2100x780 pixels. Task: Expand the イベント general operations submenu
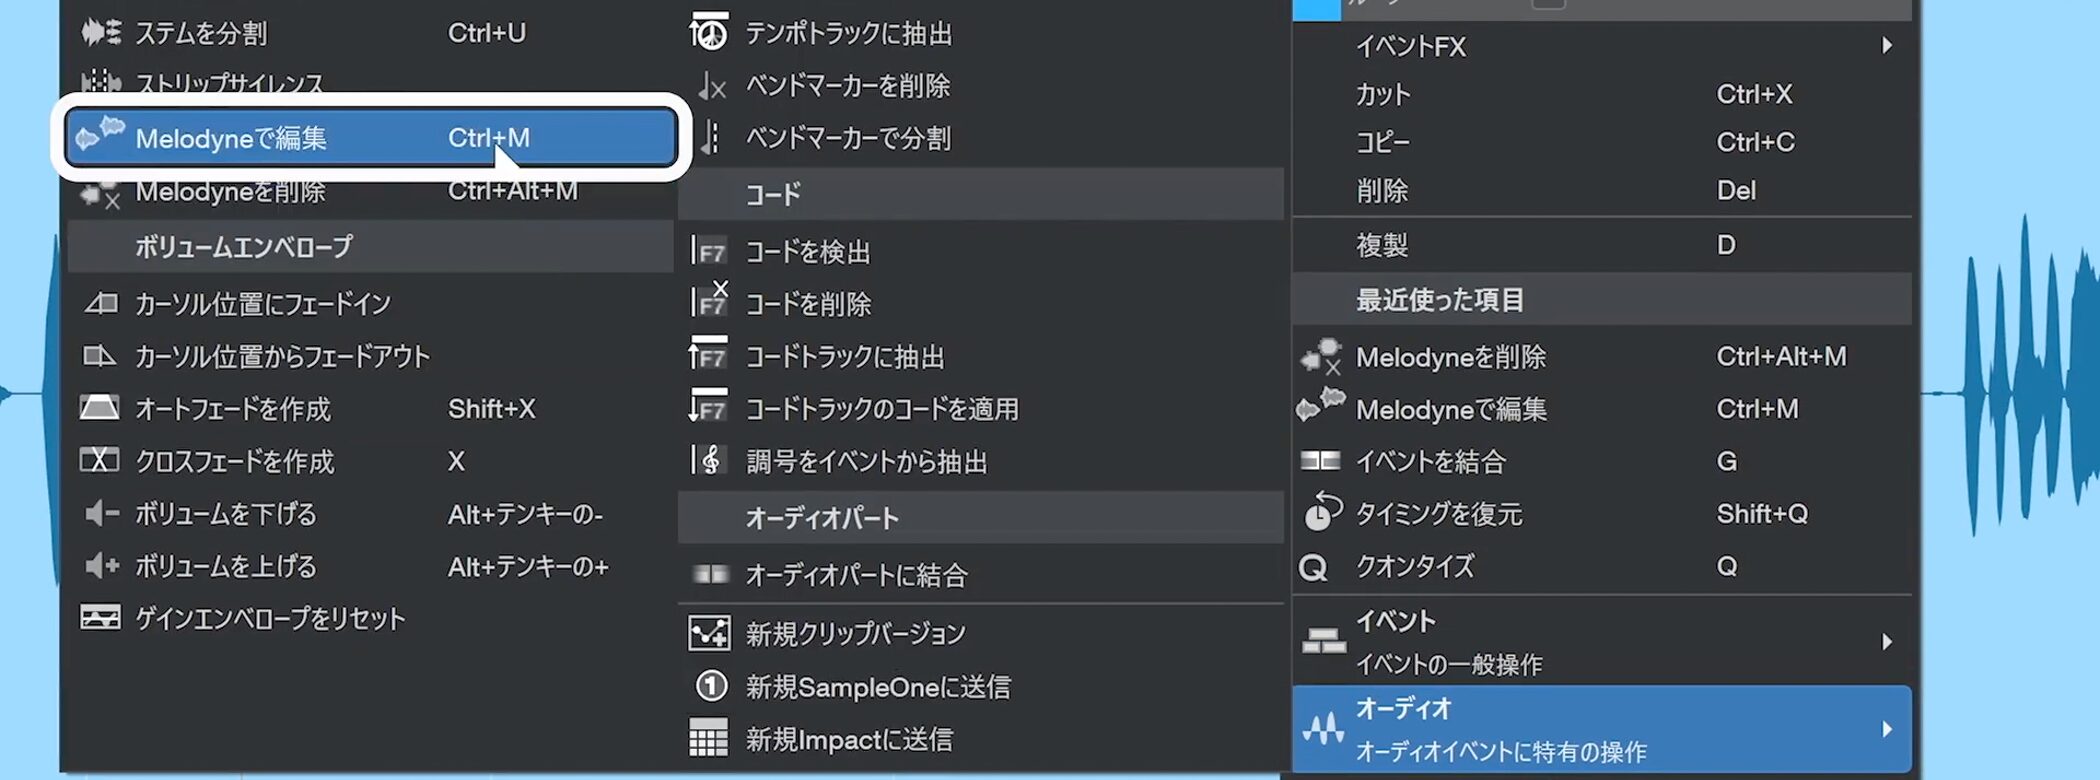(1886, 641)
